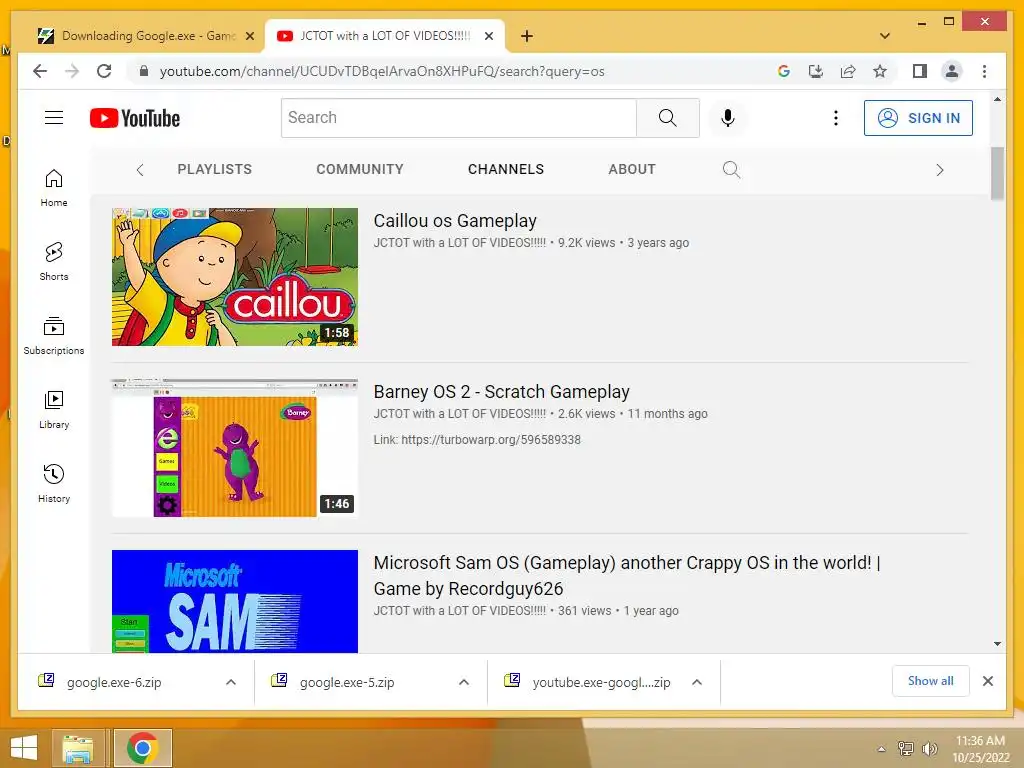
Task: Click the YouTube search magnifier button
Action: point(667,118)
